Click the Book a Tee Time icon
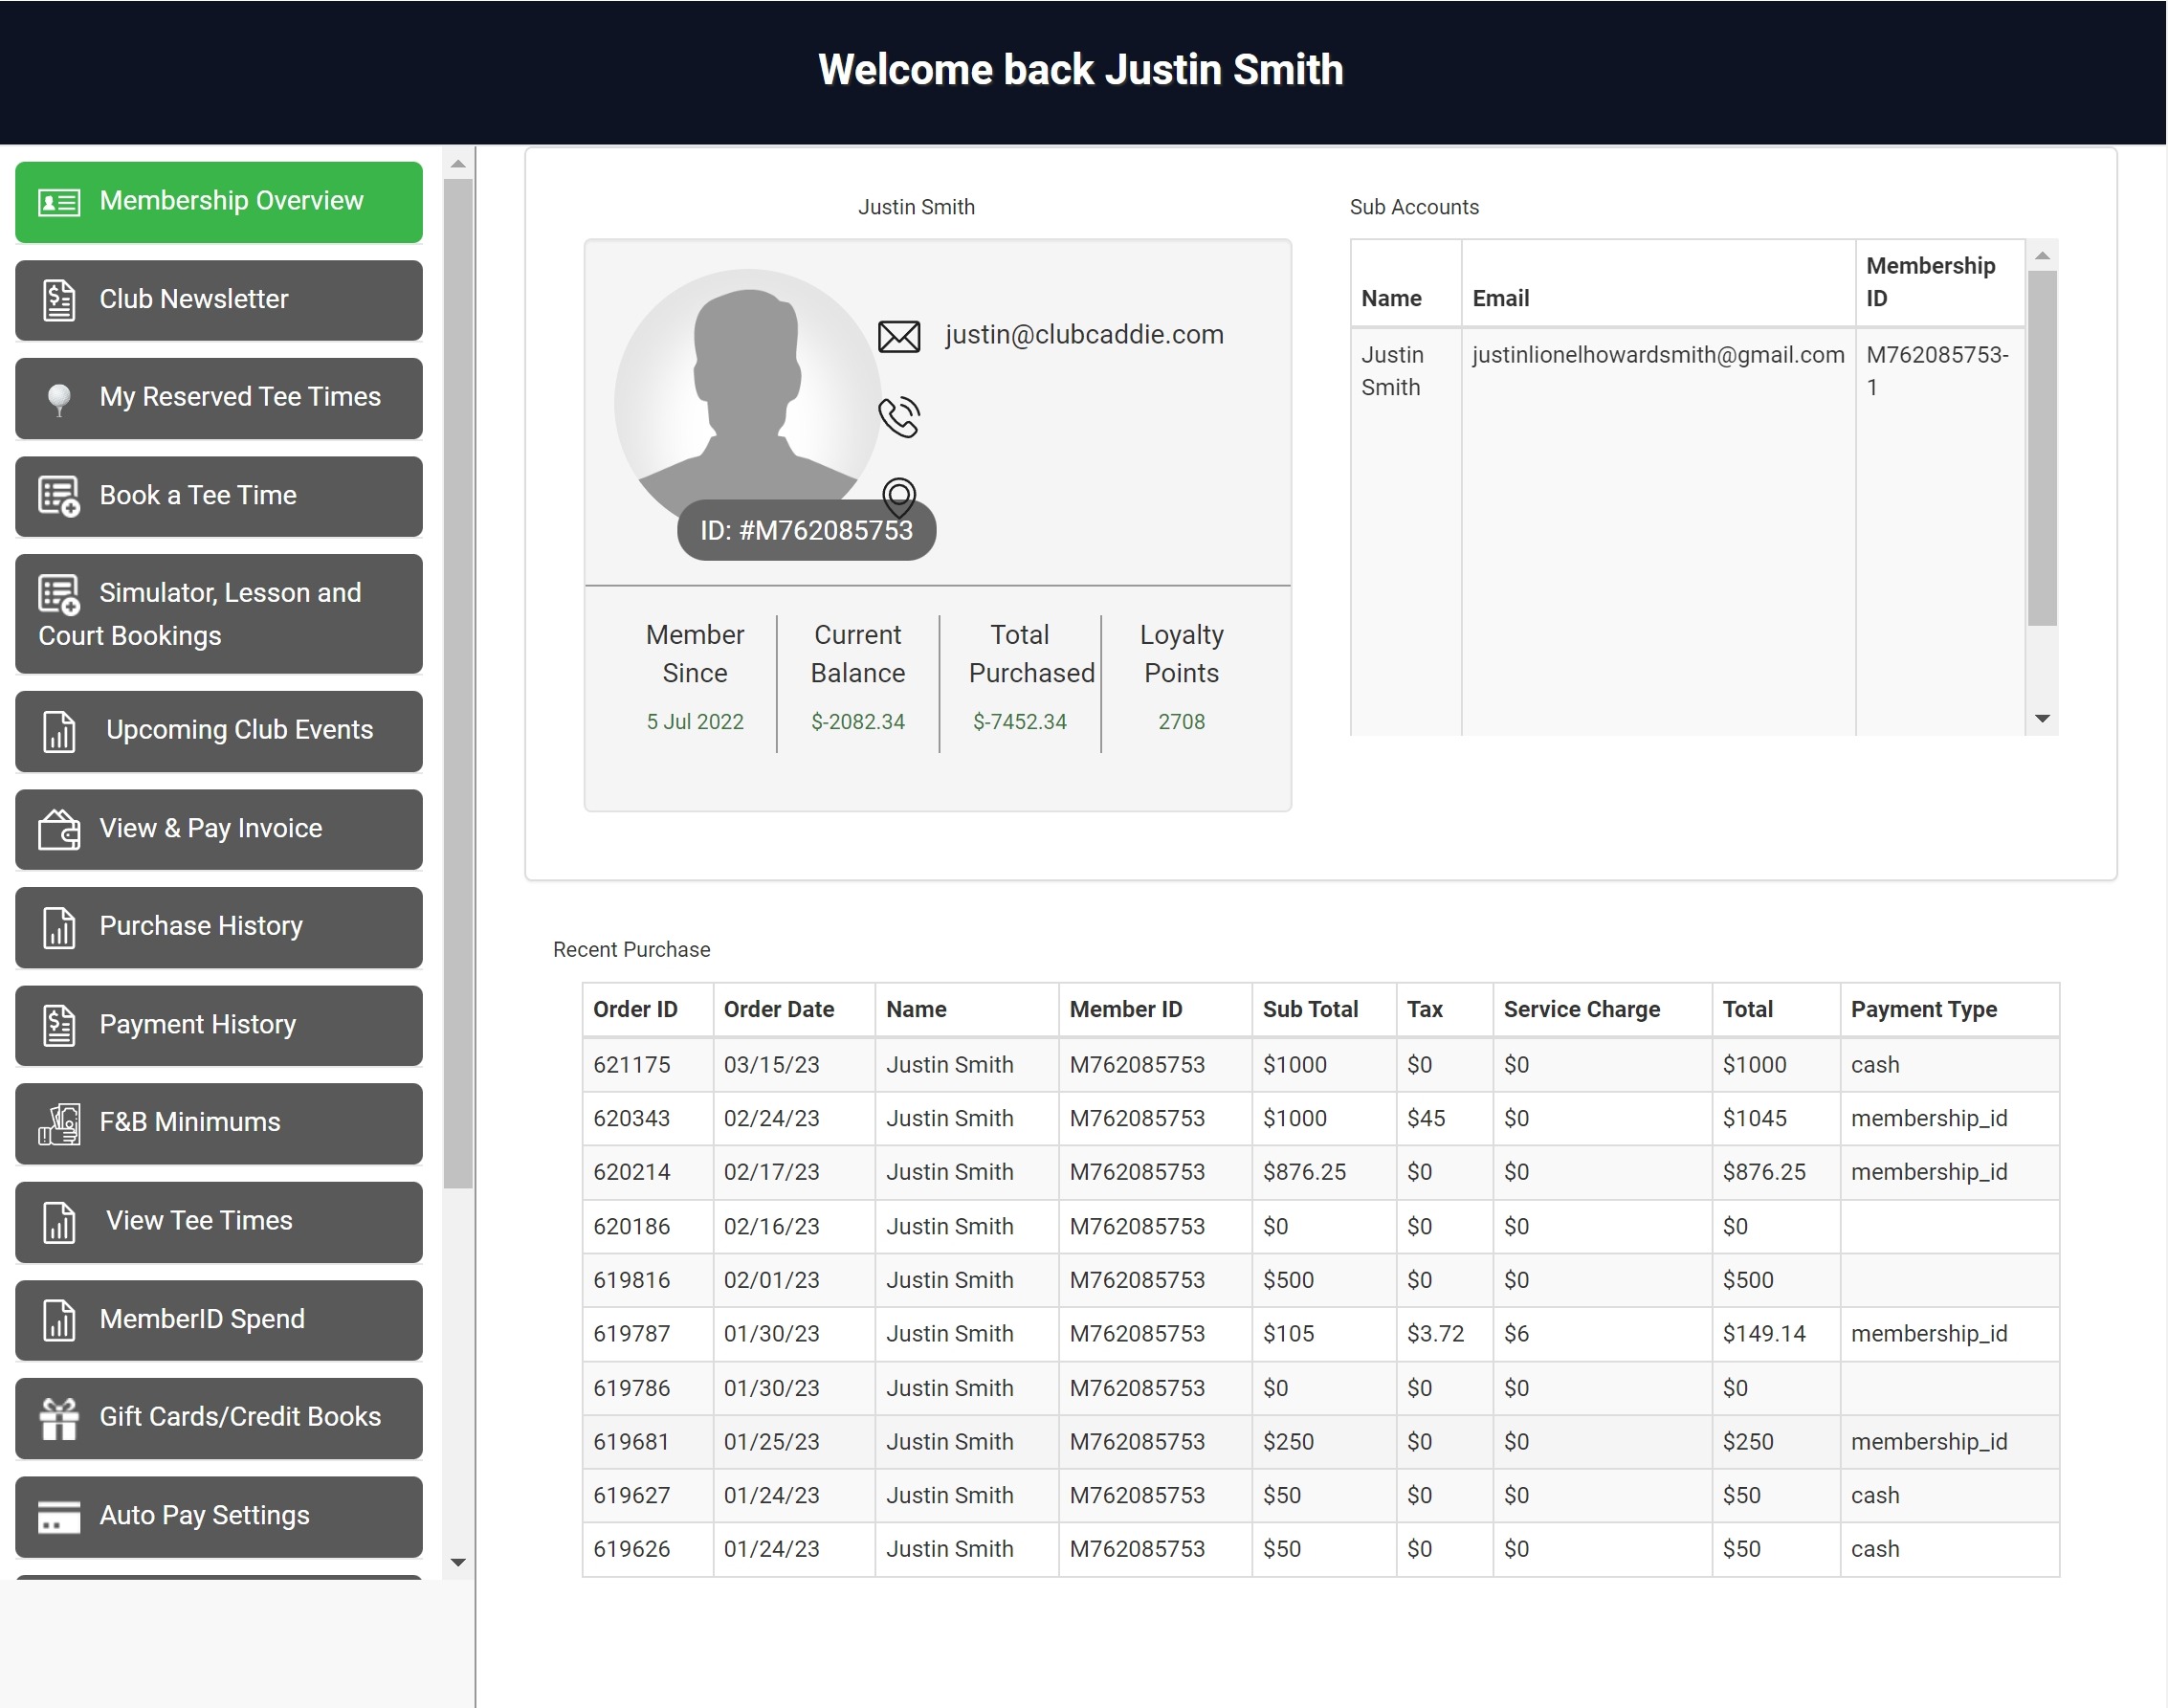This screenshot has height=1708, width=2168. (x=59, y=496)
